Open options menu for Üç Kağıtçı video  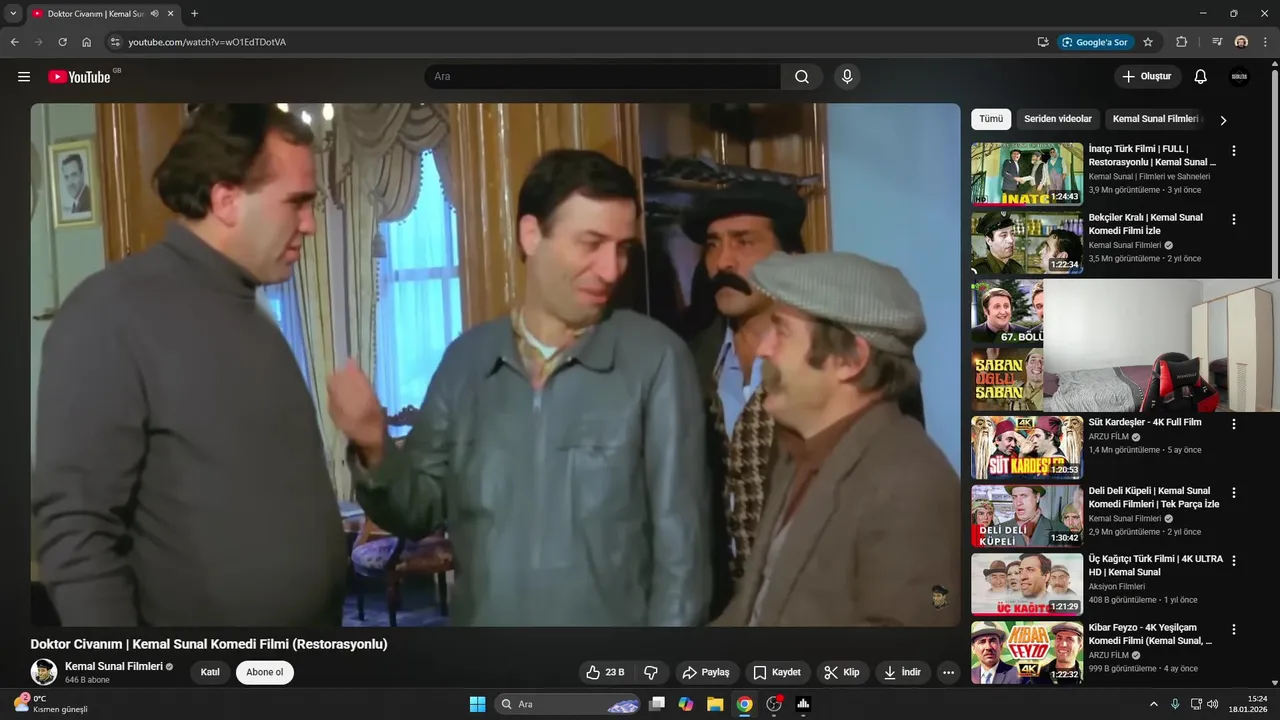pos(1234,561)
